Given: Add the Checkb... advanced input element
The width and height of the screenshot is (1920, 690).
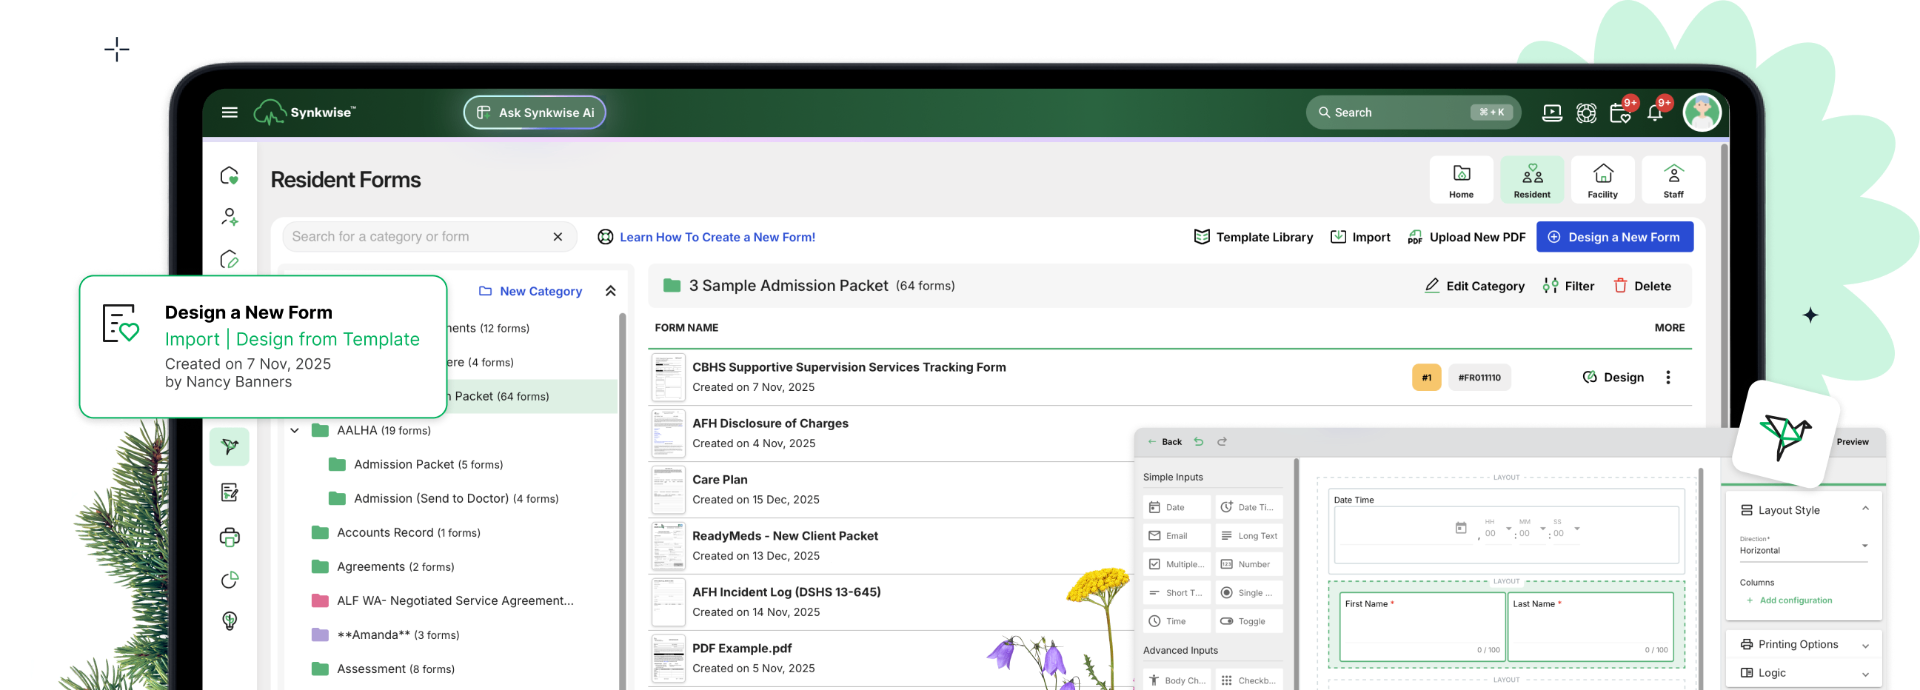Looking at the screenshot, I should tap(1249, 680).
